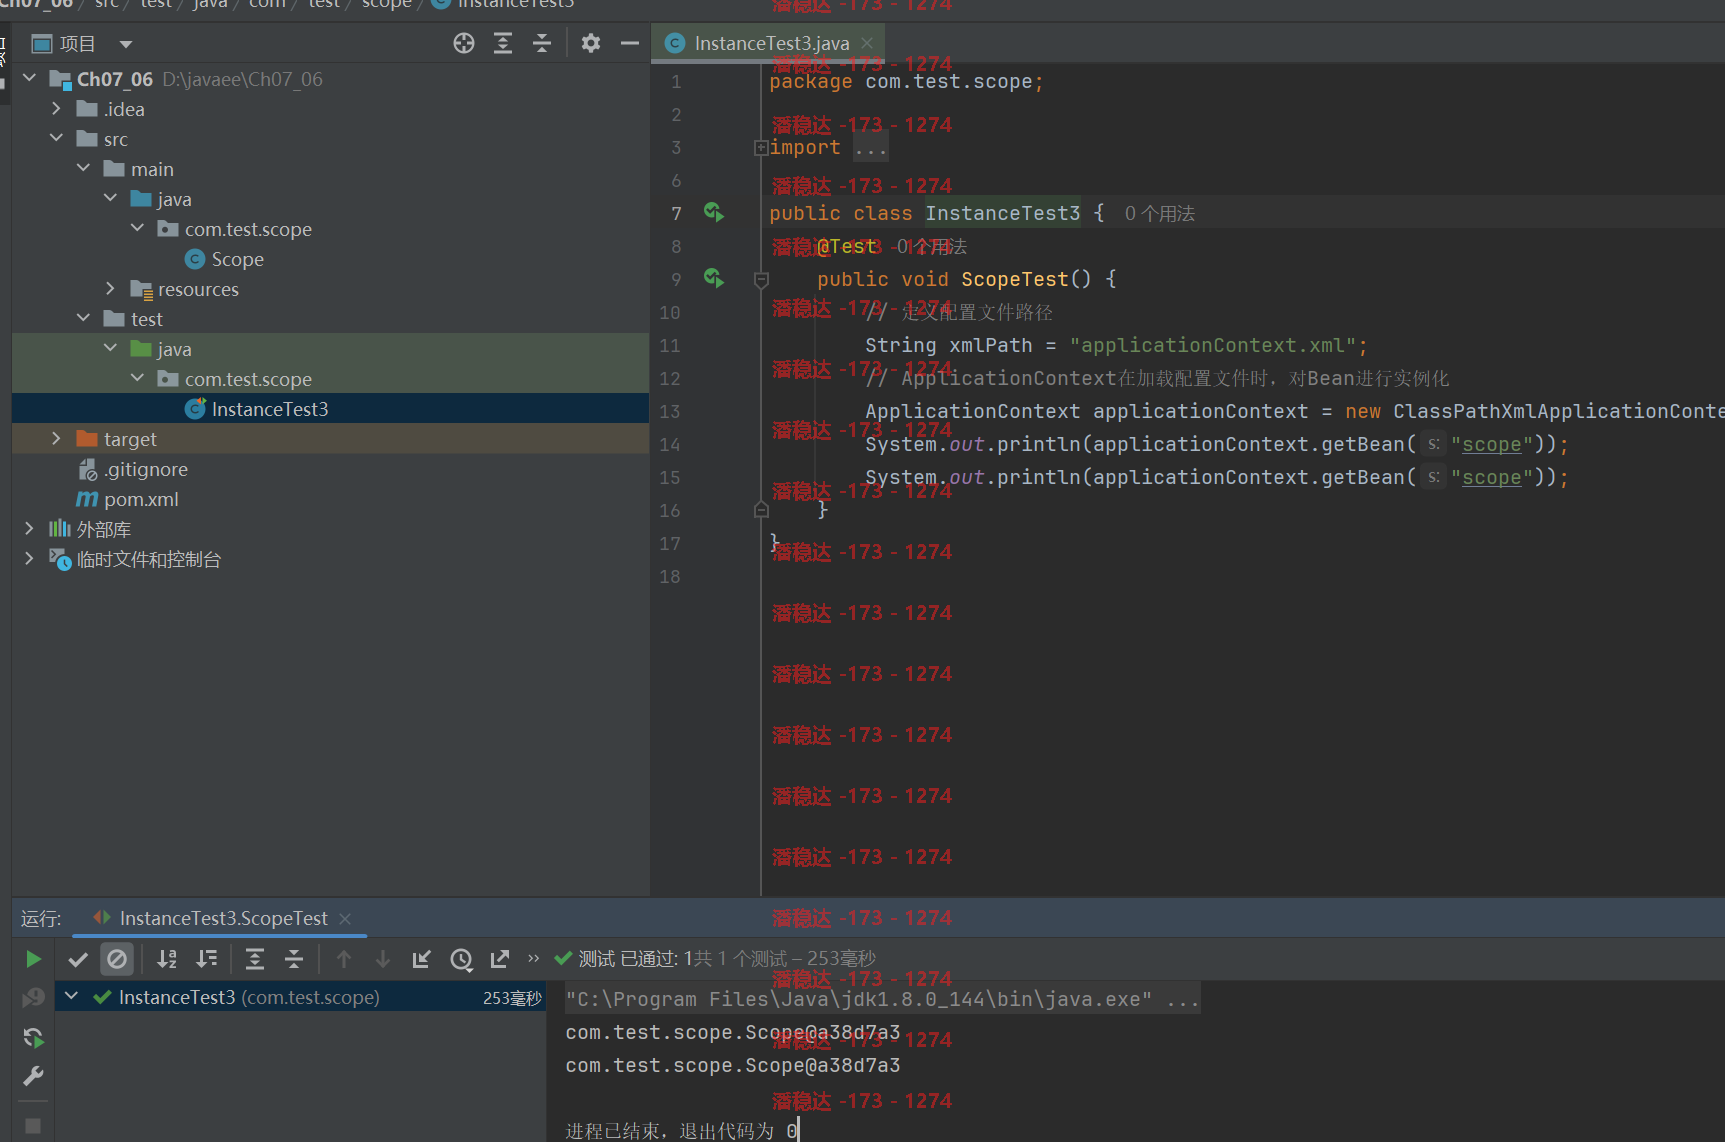Image resolution: width=1725 pixels, height=1142 pixels.
Task: Show more run toolbar actions
Action: [x=533, y=958]
